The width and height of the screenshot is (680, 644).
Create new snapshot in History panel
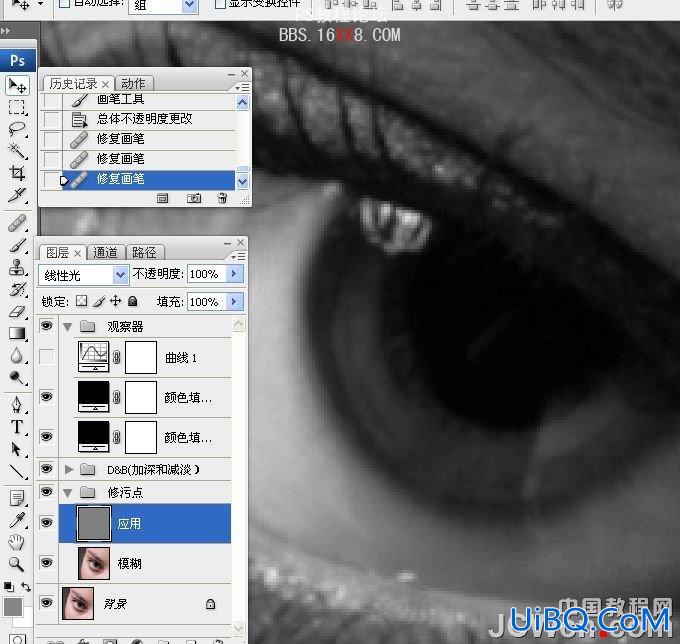click(x=194, y=198)
